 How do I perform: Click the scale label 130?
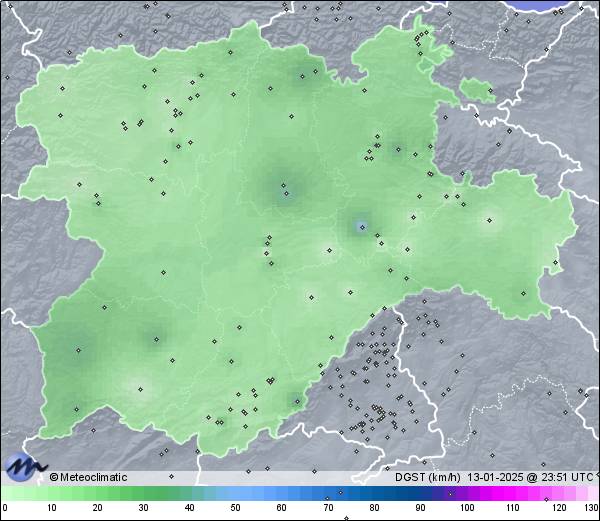(x=592, y=508)
